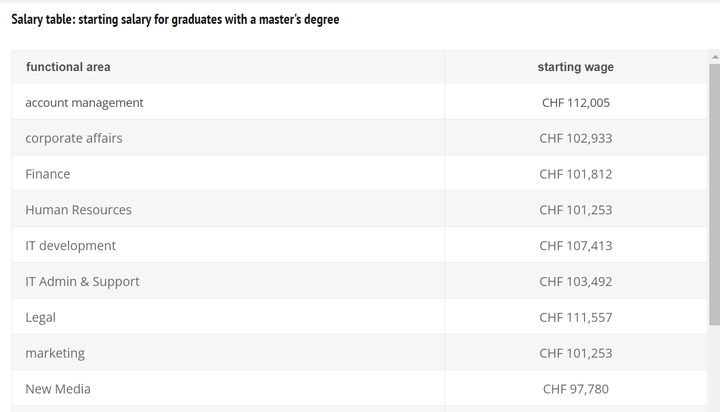Click the CHF 111,557 wage value
The width and height of the screenshot is (720, 412).
(575, 317)
